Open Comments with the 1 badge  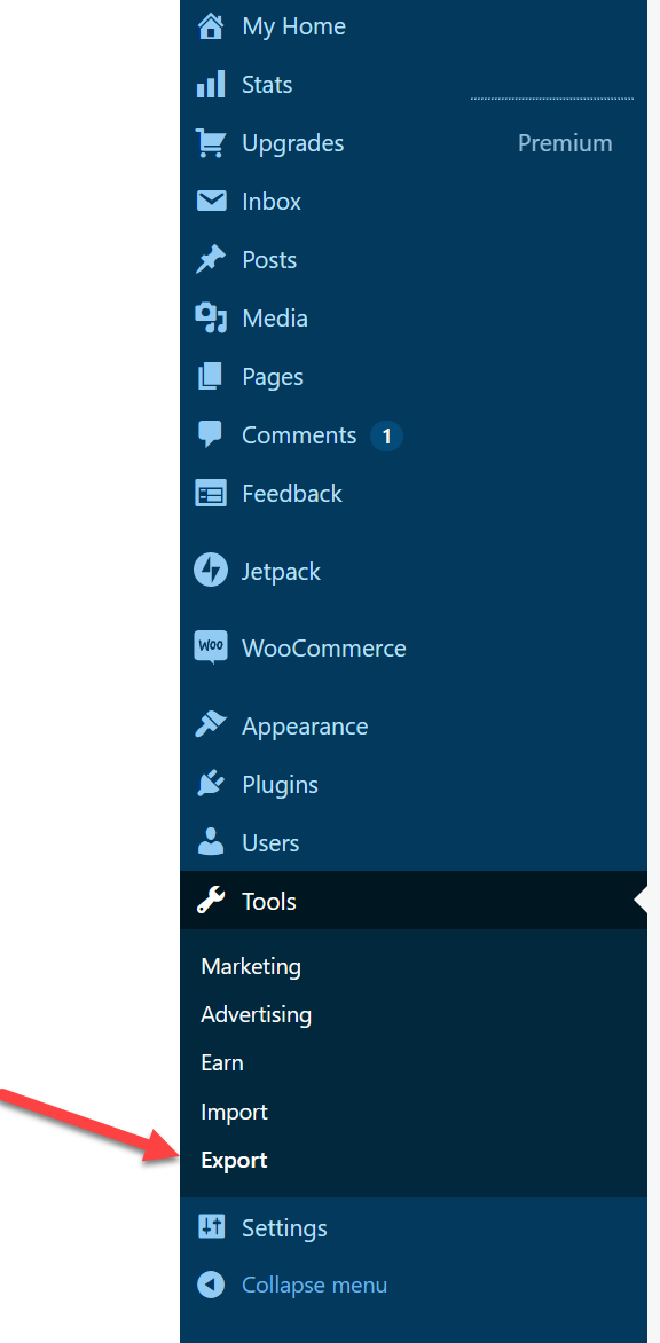pos(299,435)
